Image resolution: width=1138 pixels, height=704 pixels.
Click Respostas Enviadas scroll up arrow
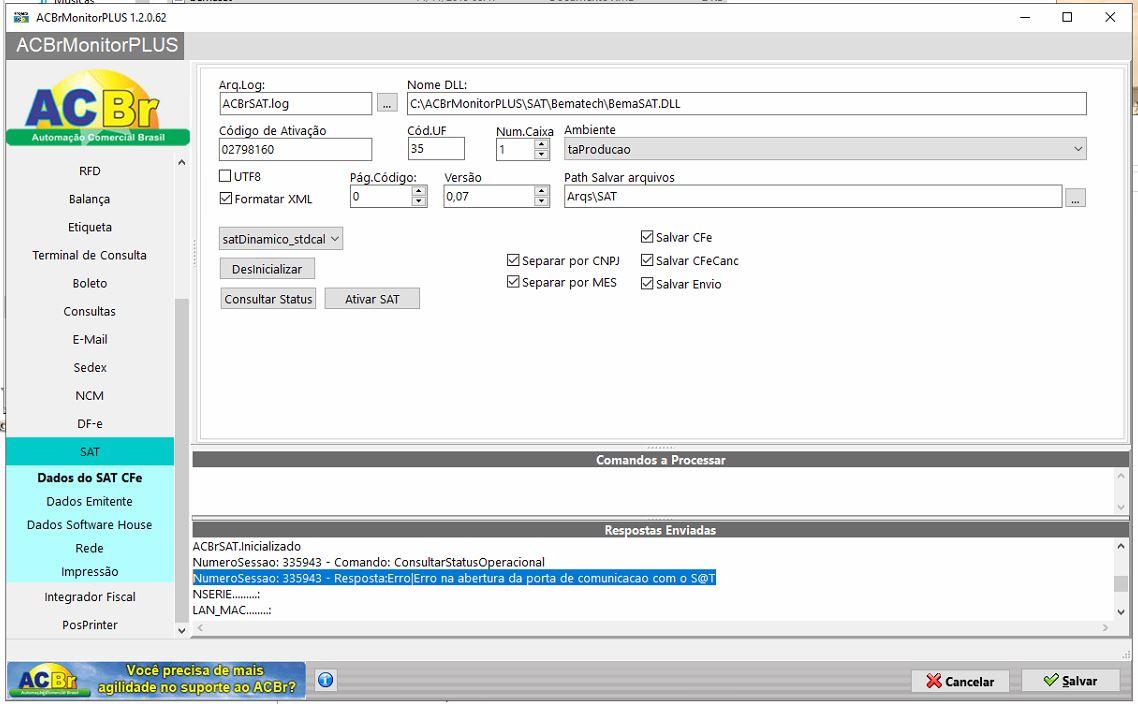(x=1121, y=546)
